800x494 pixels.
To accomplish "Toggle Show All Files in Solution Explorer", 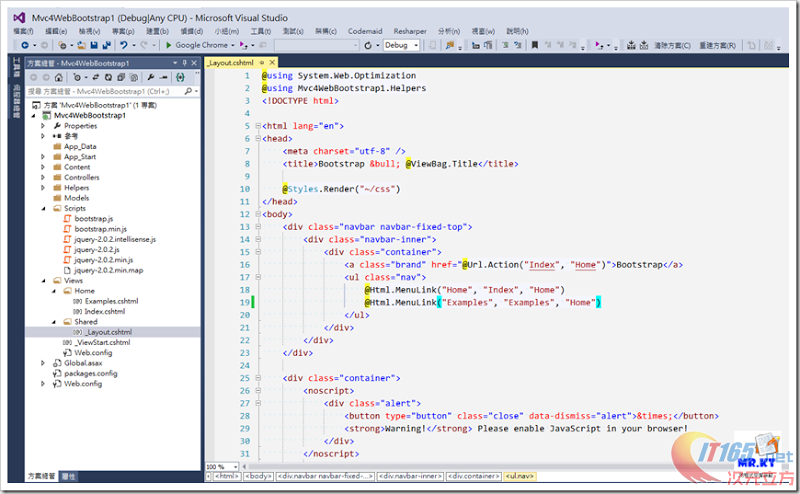I will [134, 78].
